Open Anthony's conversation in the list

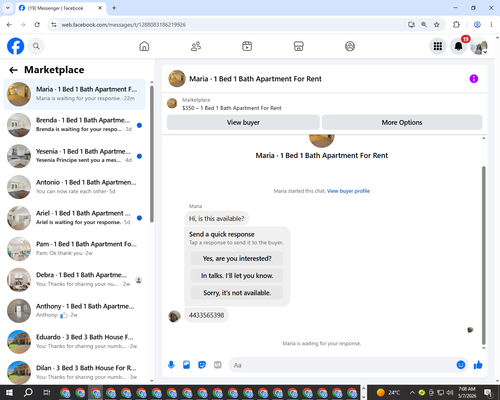coord(74,311)
